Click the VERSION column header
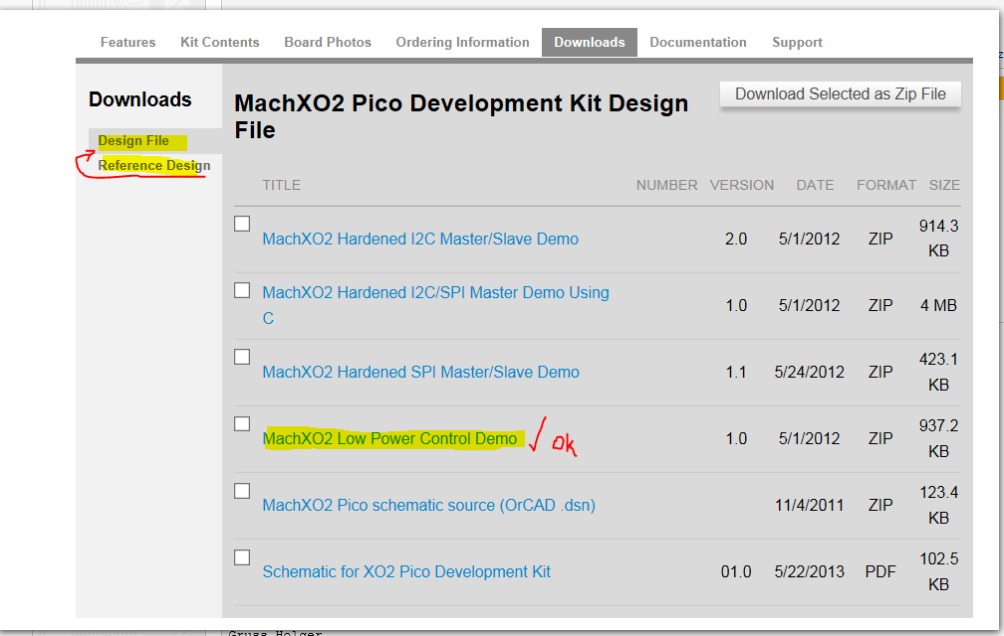Image resolution: width=1004 pixels, height=636 pixels. point(741,185)
